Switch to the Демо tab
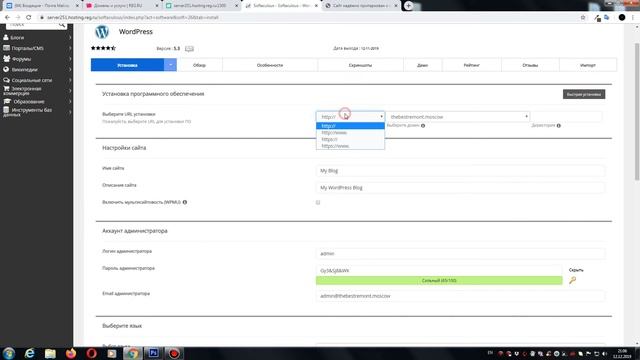This screenshot has height=360, width=640. (x=422, y=65)
